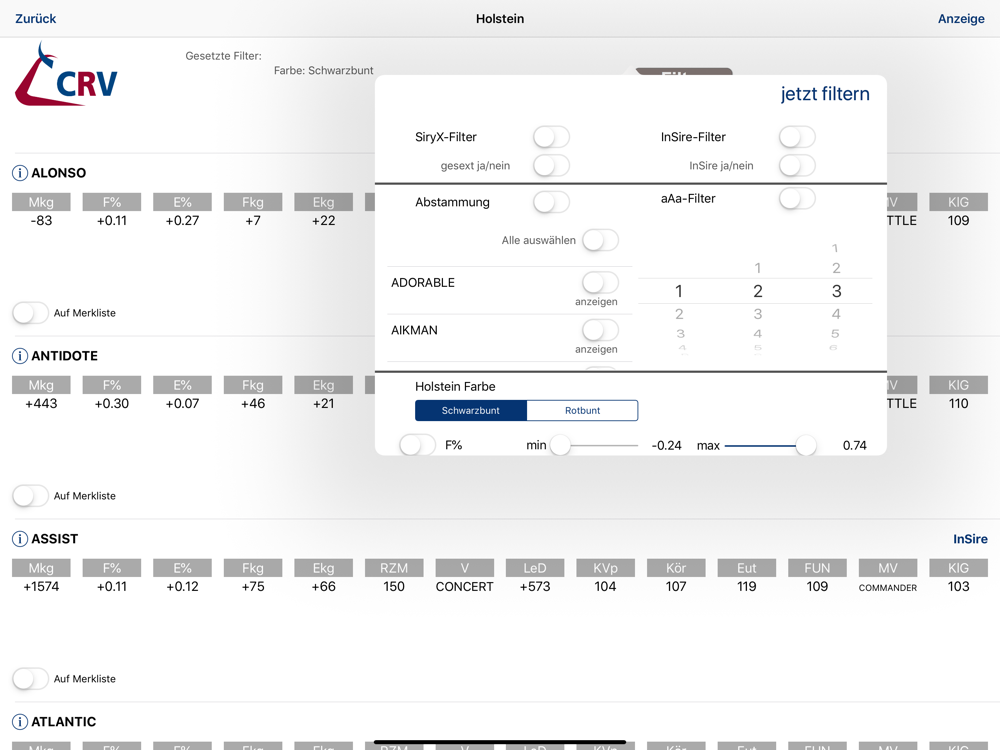Select Schwarzbunt Holstein color
Screen dimensions: 1000x750
471,411
